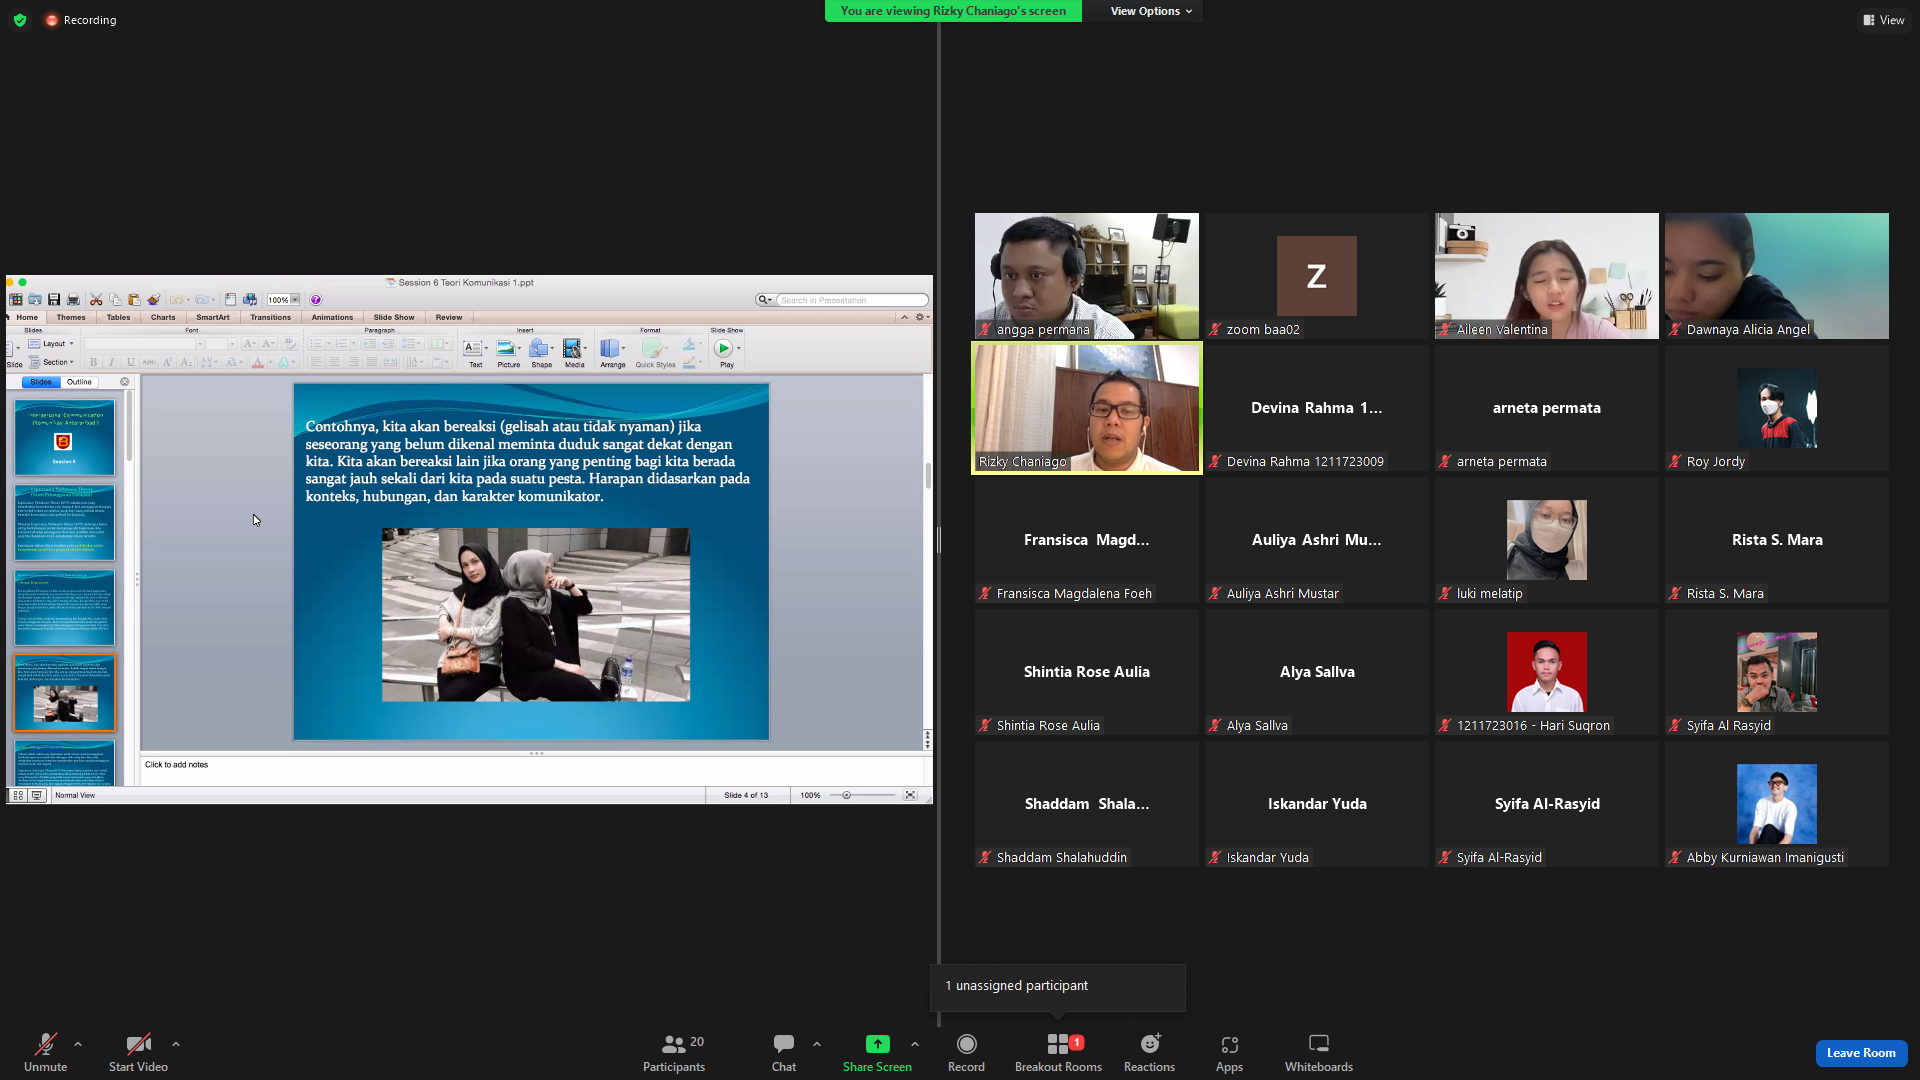The height and width of the screenshot is (1080, 1920).
Task: Open the View Options dropdown
Action: (x=1151, y=11)
